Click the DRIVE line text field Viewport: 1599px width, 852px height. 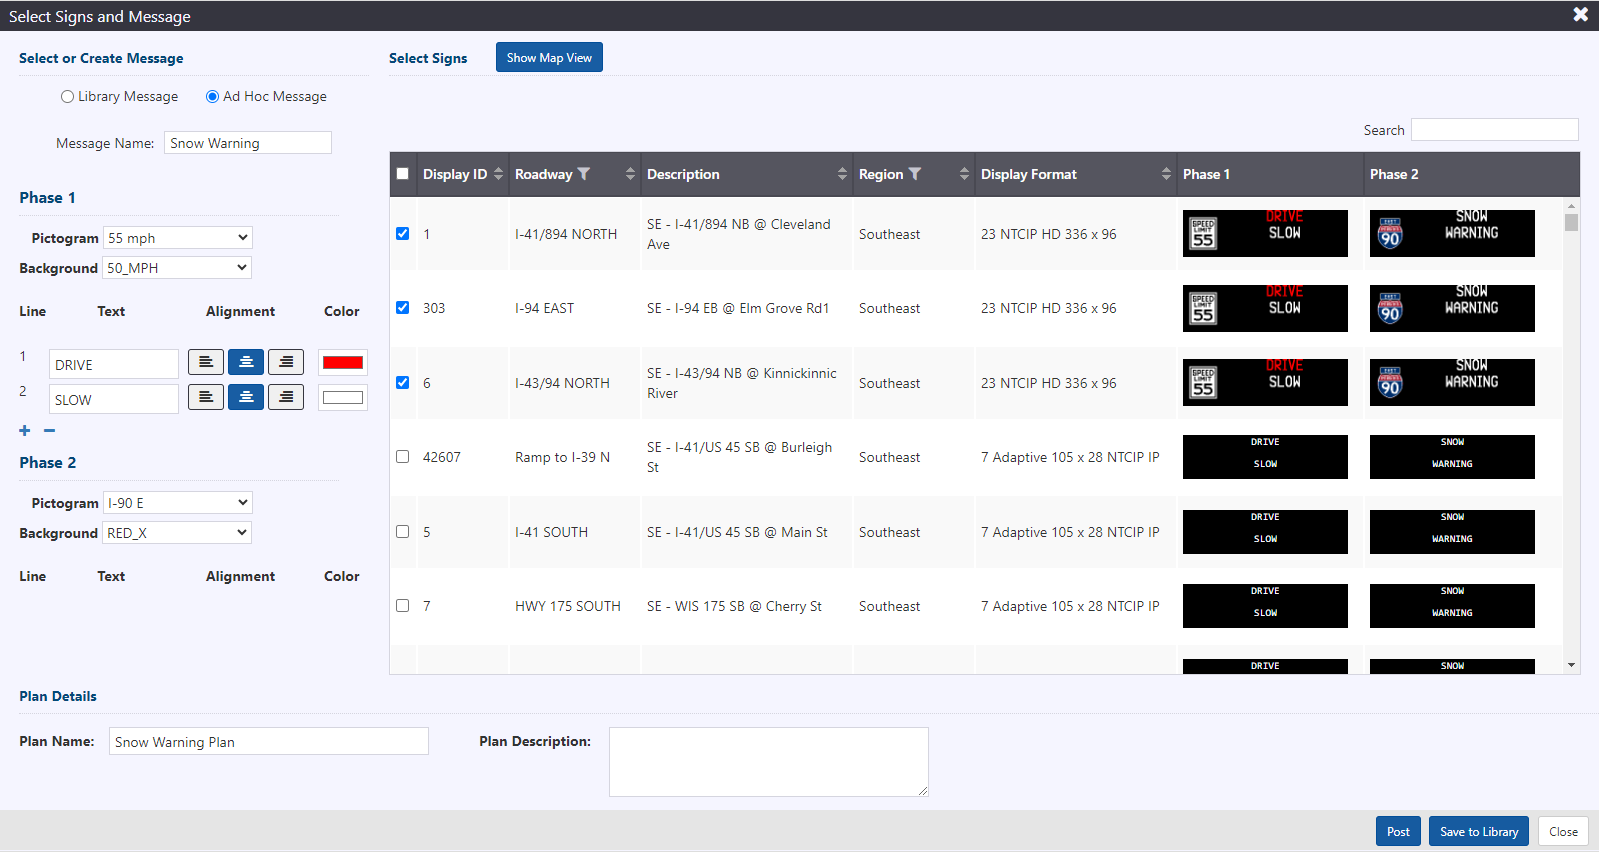114,364
